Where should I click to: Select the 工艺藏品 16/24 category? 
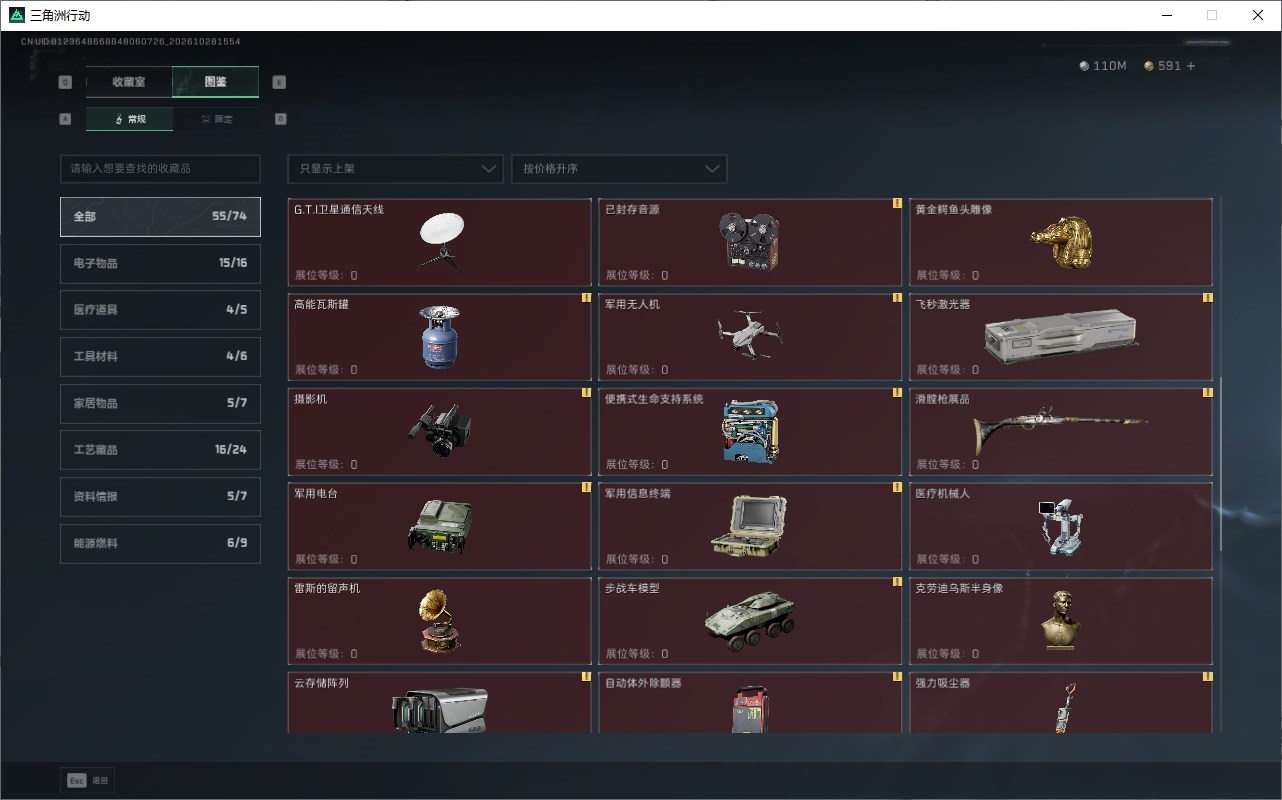point(160,450)
